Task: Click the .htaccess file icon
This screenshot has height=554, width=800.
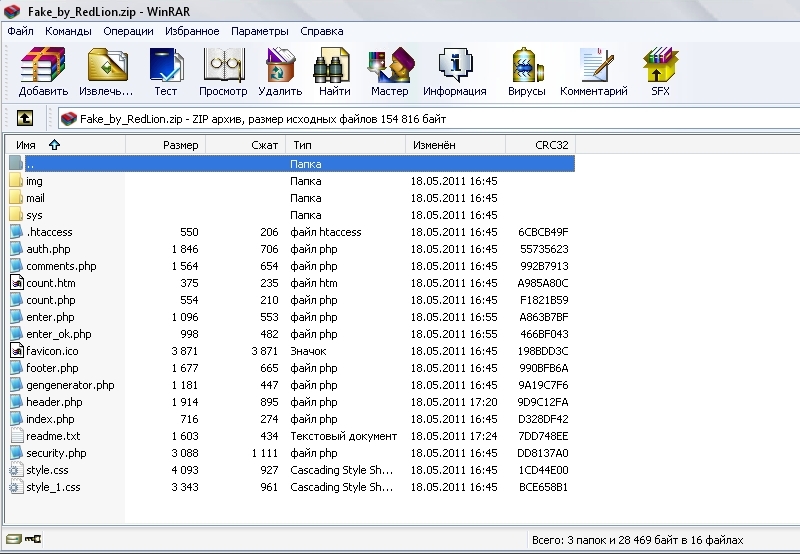Action: point(17,232)
